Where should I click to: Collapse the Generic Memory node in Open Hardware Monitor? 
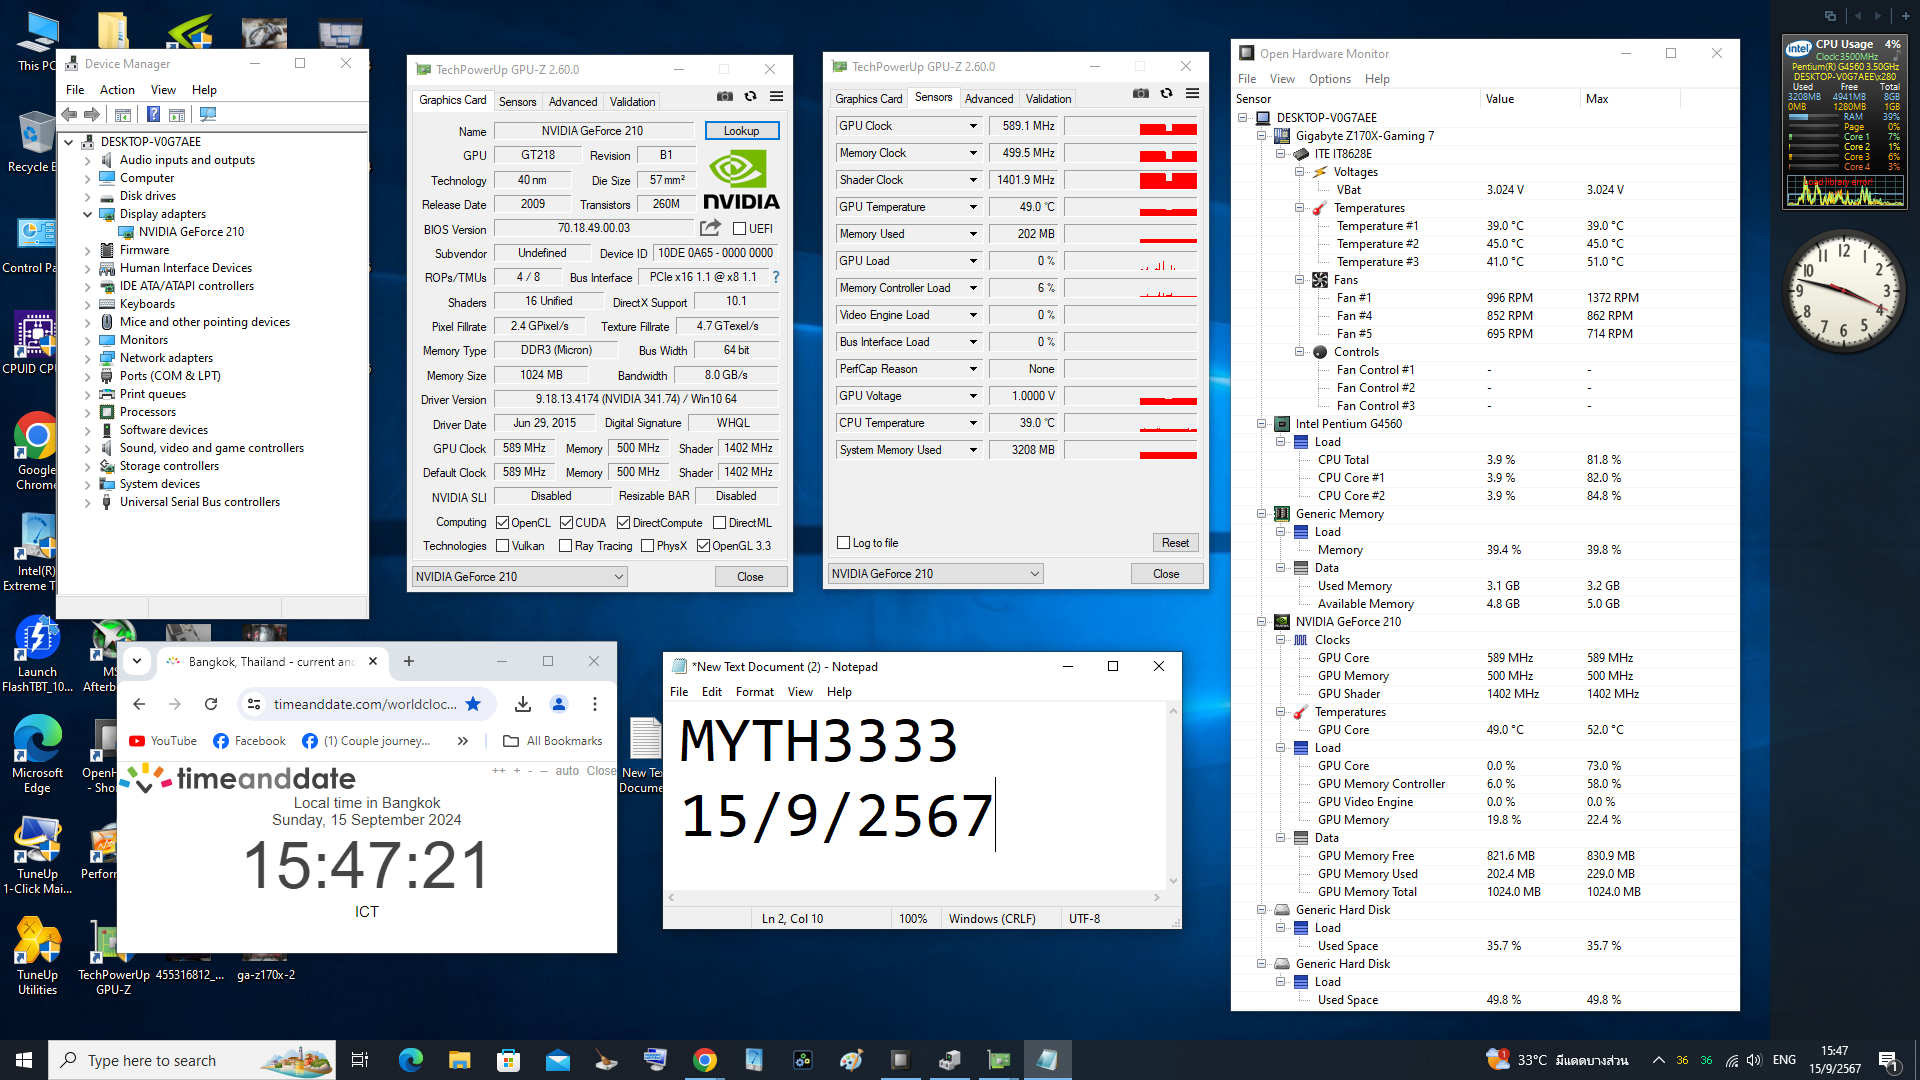point(1262,514)
